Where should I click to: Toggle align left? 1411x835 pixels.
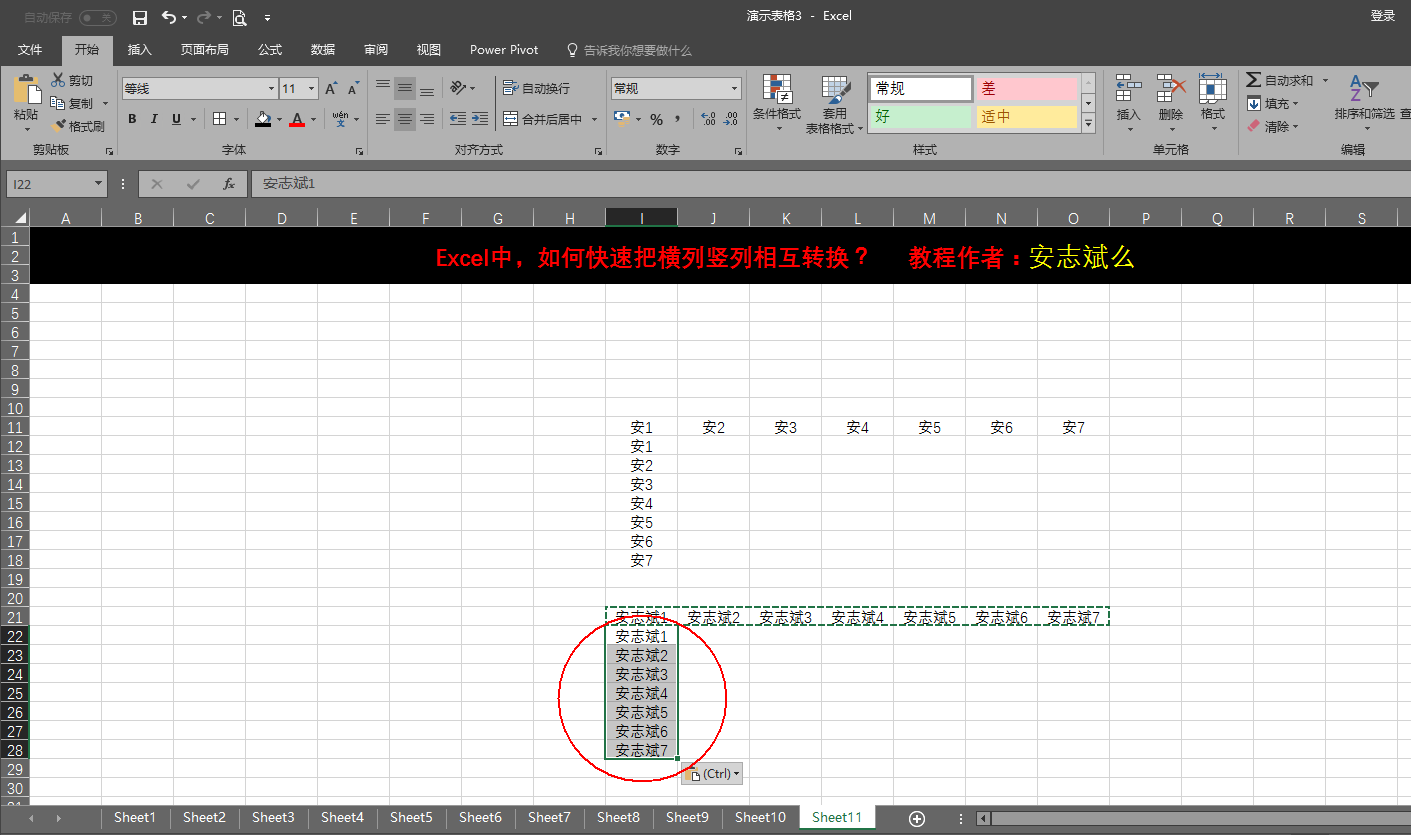point(383,119)
